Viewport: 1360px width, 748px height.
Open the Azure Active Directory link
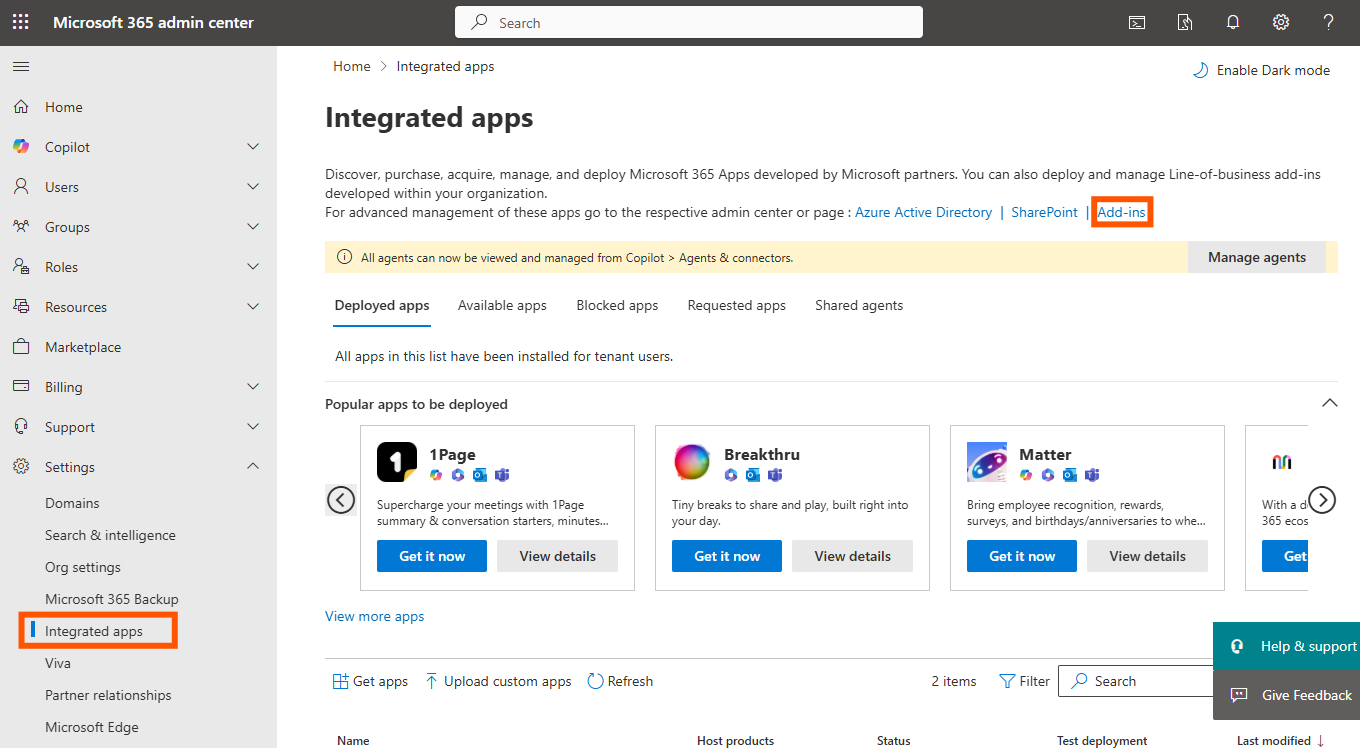923,212
